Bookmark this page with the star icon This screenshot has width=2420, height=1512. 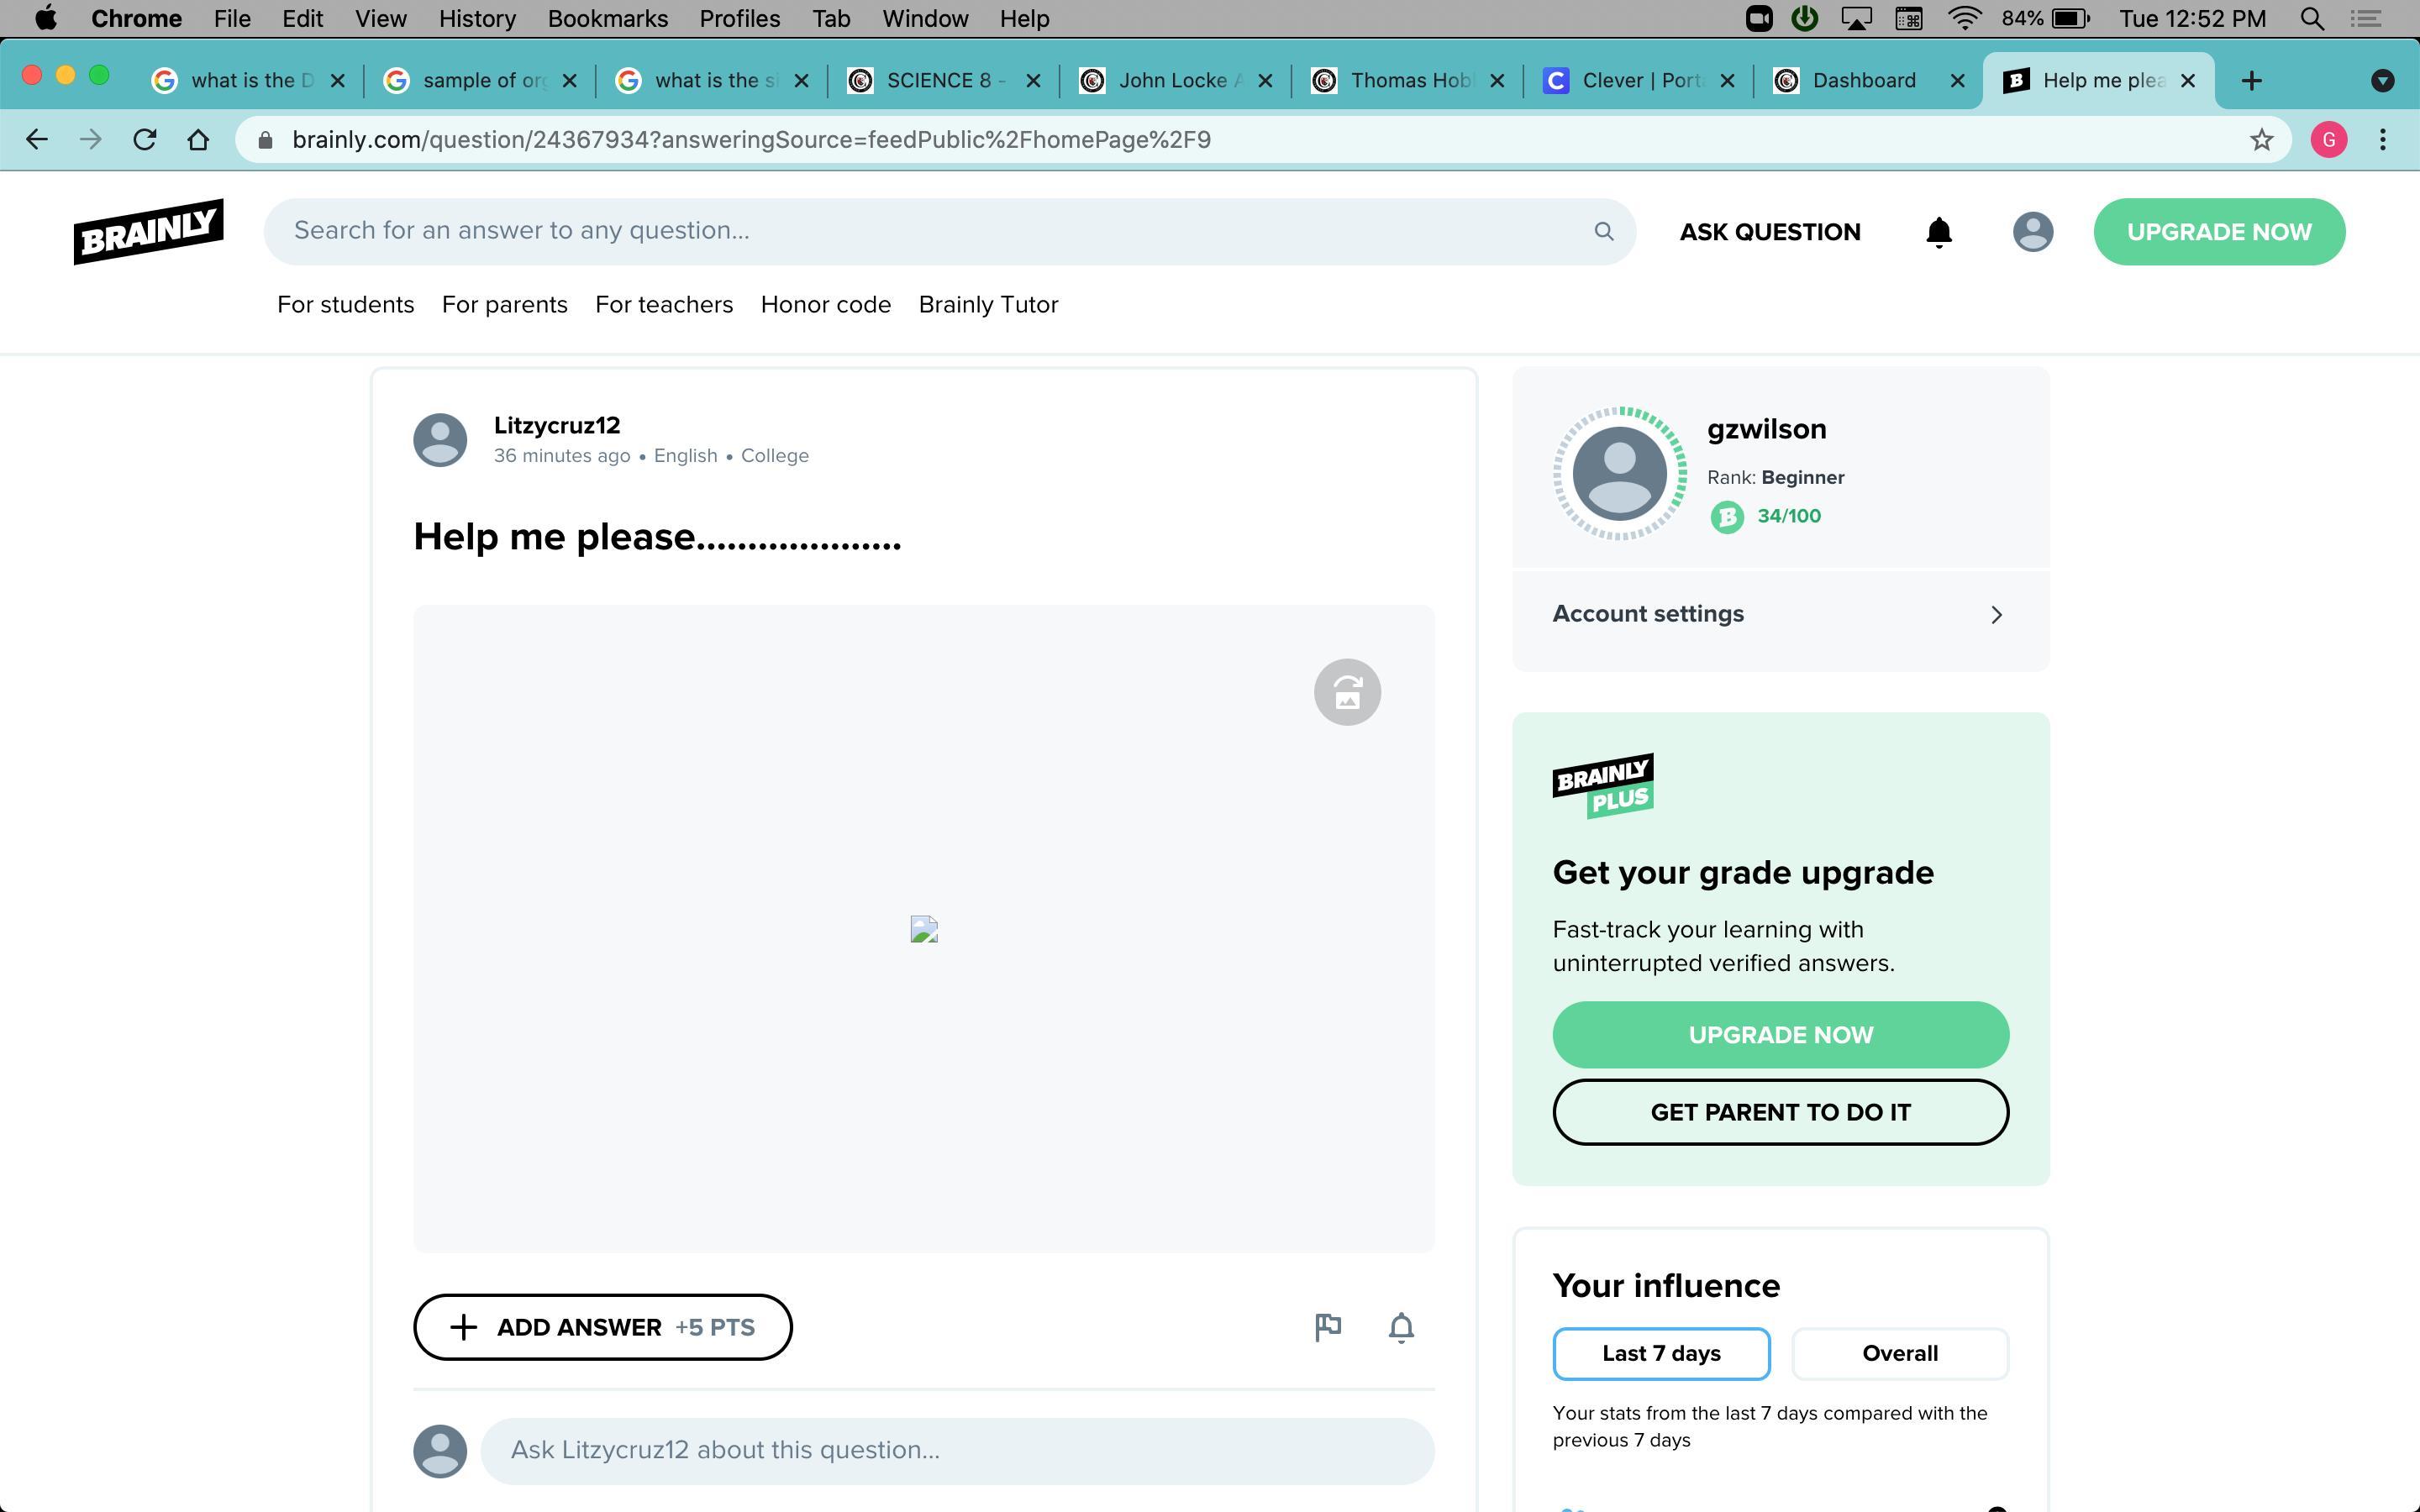(2261, 140)
